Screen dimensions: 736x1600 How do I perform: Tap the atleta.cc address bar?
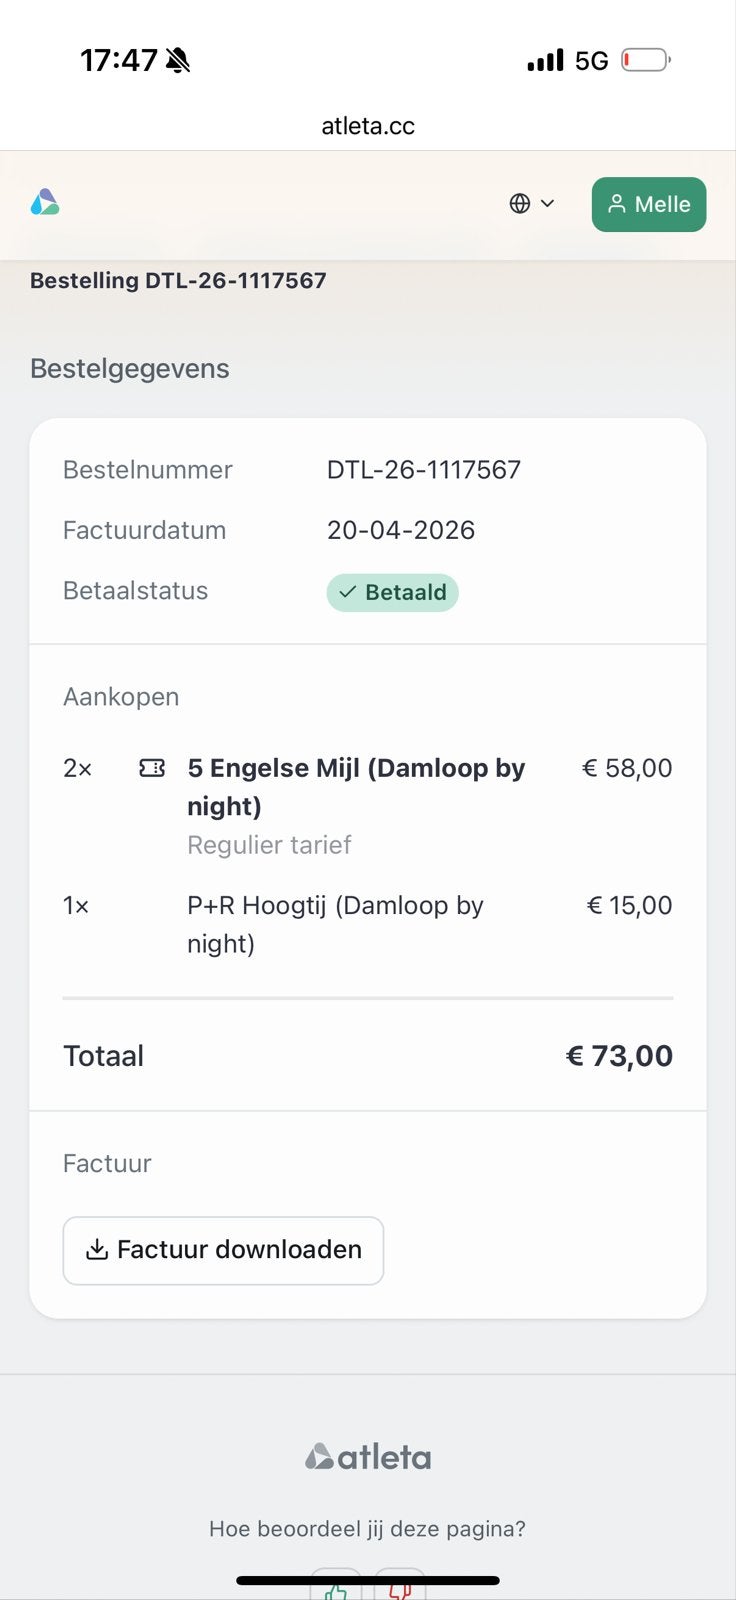[x=368, y=126]
